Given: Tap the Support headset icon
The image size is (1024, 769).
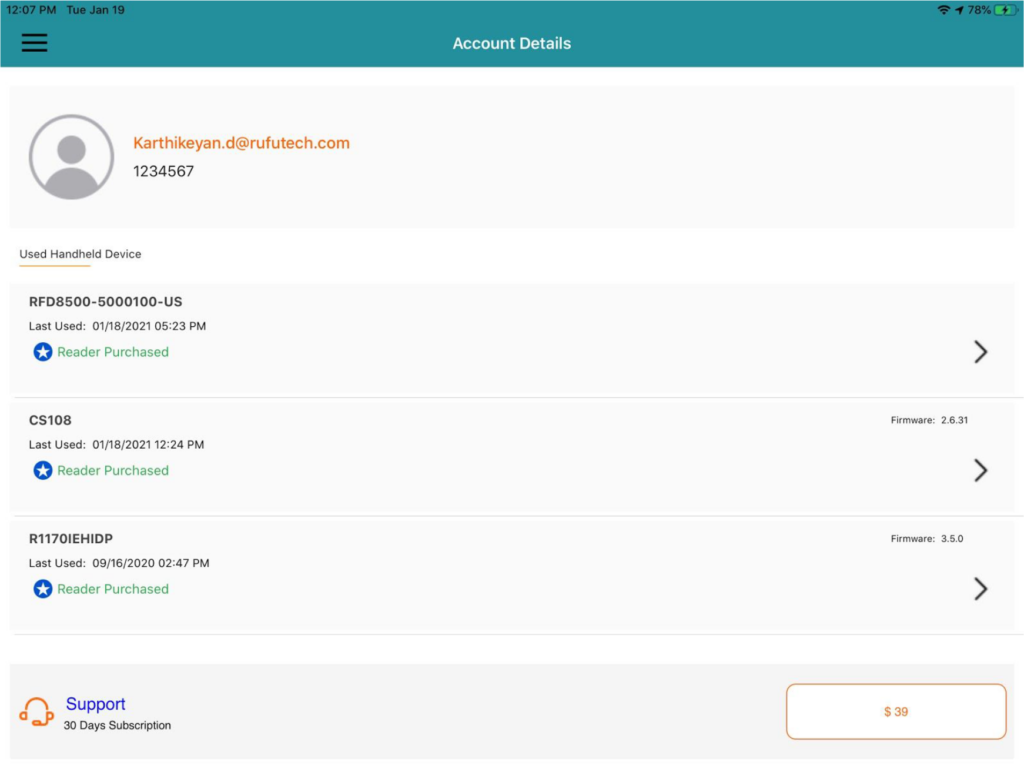Looking at the screenshot, I should (37, 712).
